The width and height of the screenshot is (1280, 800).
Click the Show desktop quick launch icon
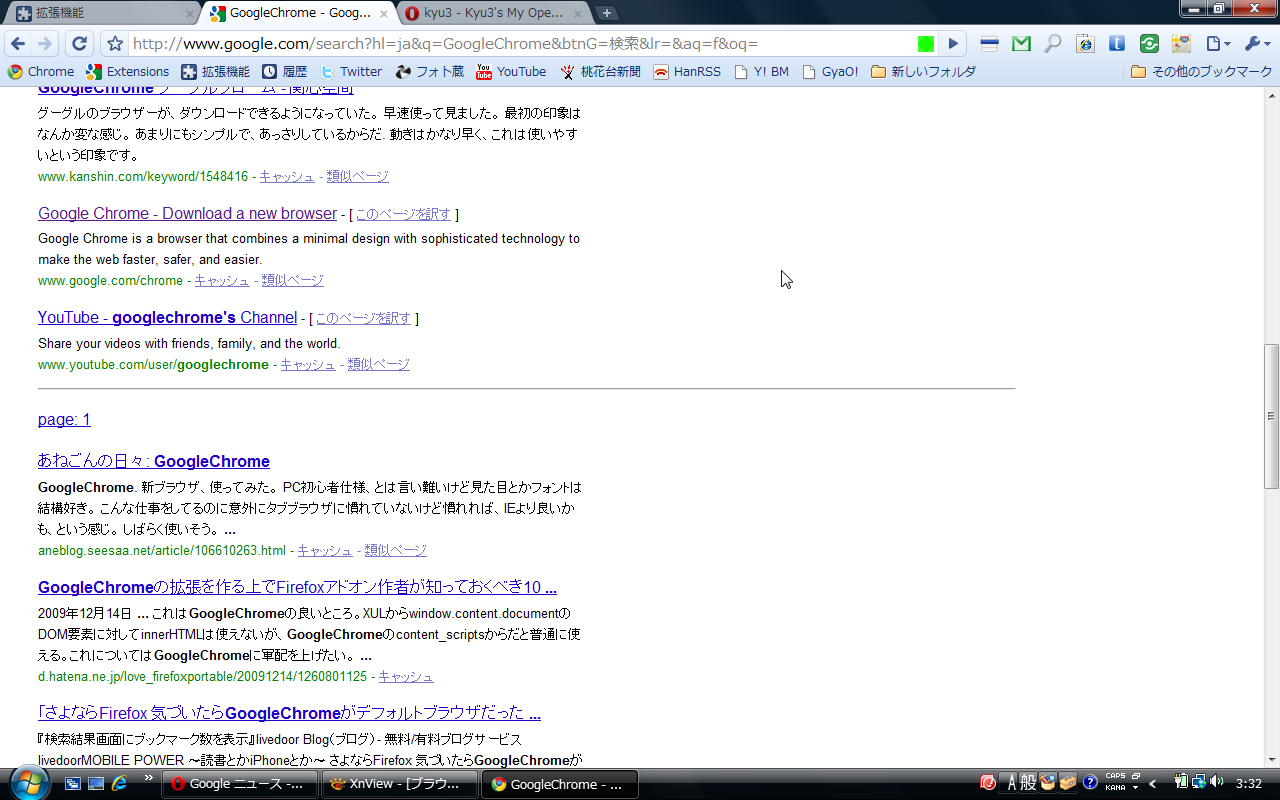pos(96,784)
